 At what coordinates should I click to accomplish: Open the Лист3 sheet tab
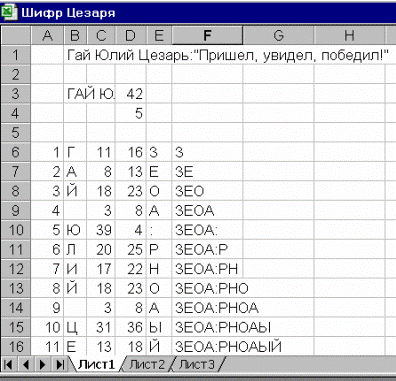197,364
